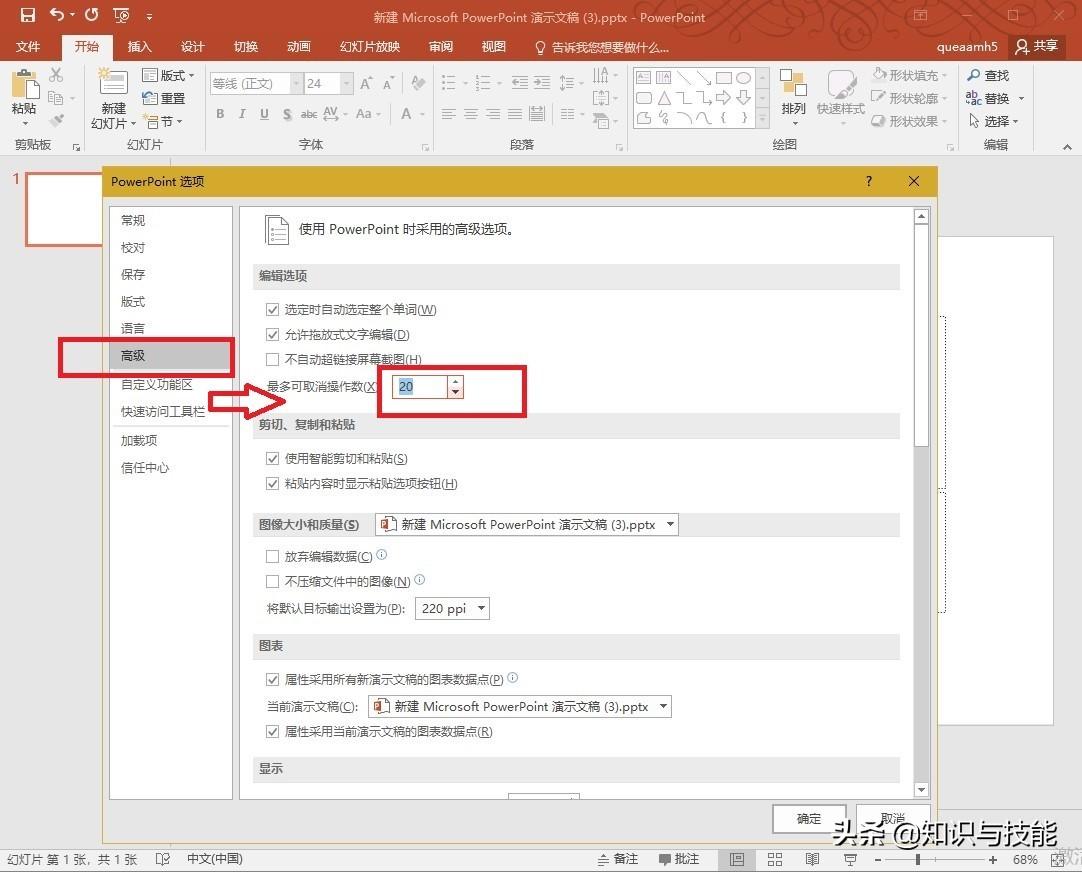Enable 不自动超链接屏幕截图 option
The width and height of the screenshot is (1082, 872).
click(x=272, y=359)
